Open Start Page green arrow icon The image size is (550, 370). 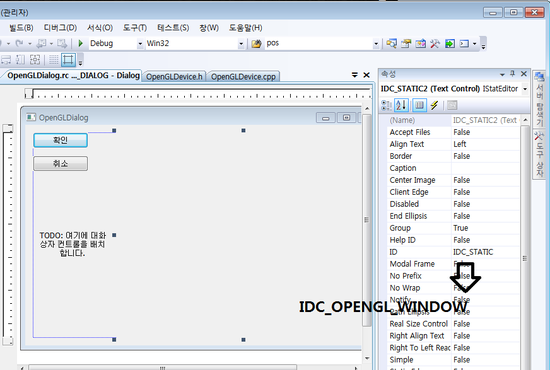[x=450, y=43]
